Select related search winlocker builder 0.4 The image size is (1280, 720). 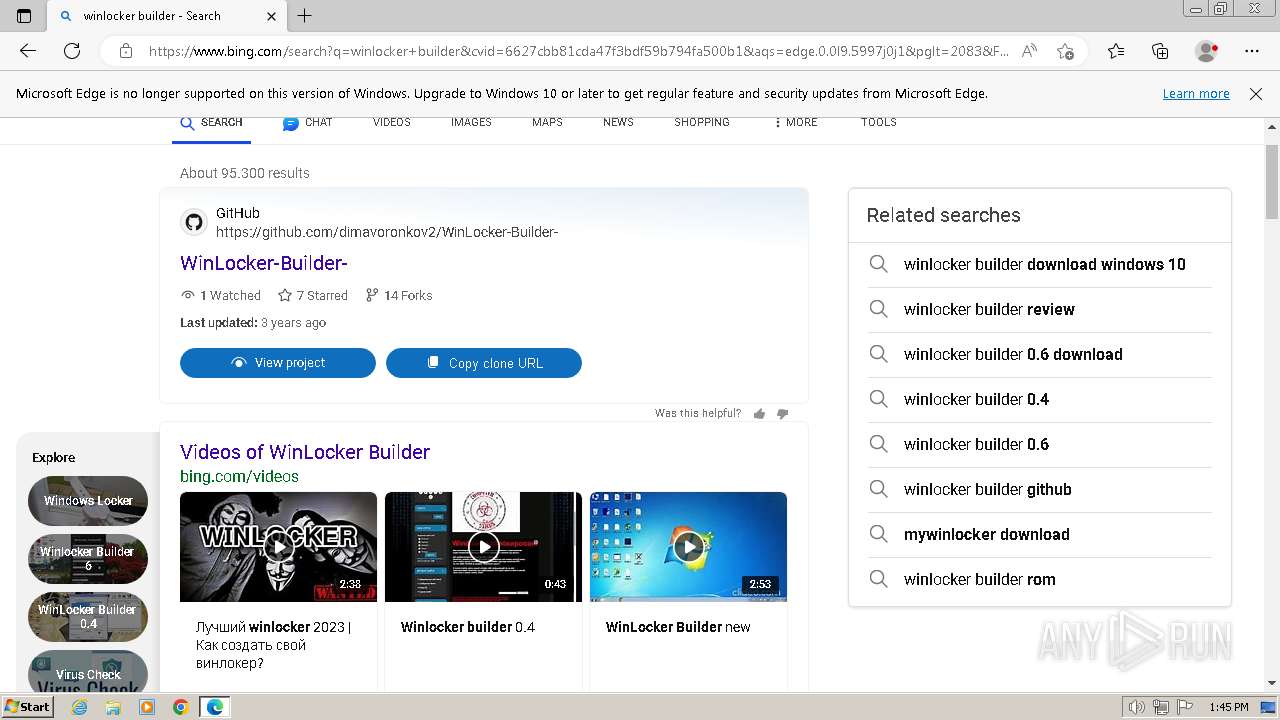(x=1040, y=400)
